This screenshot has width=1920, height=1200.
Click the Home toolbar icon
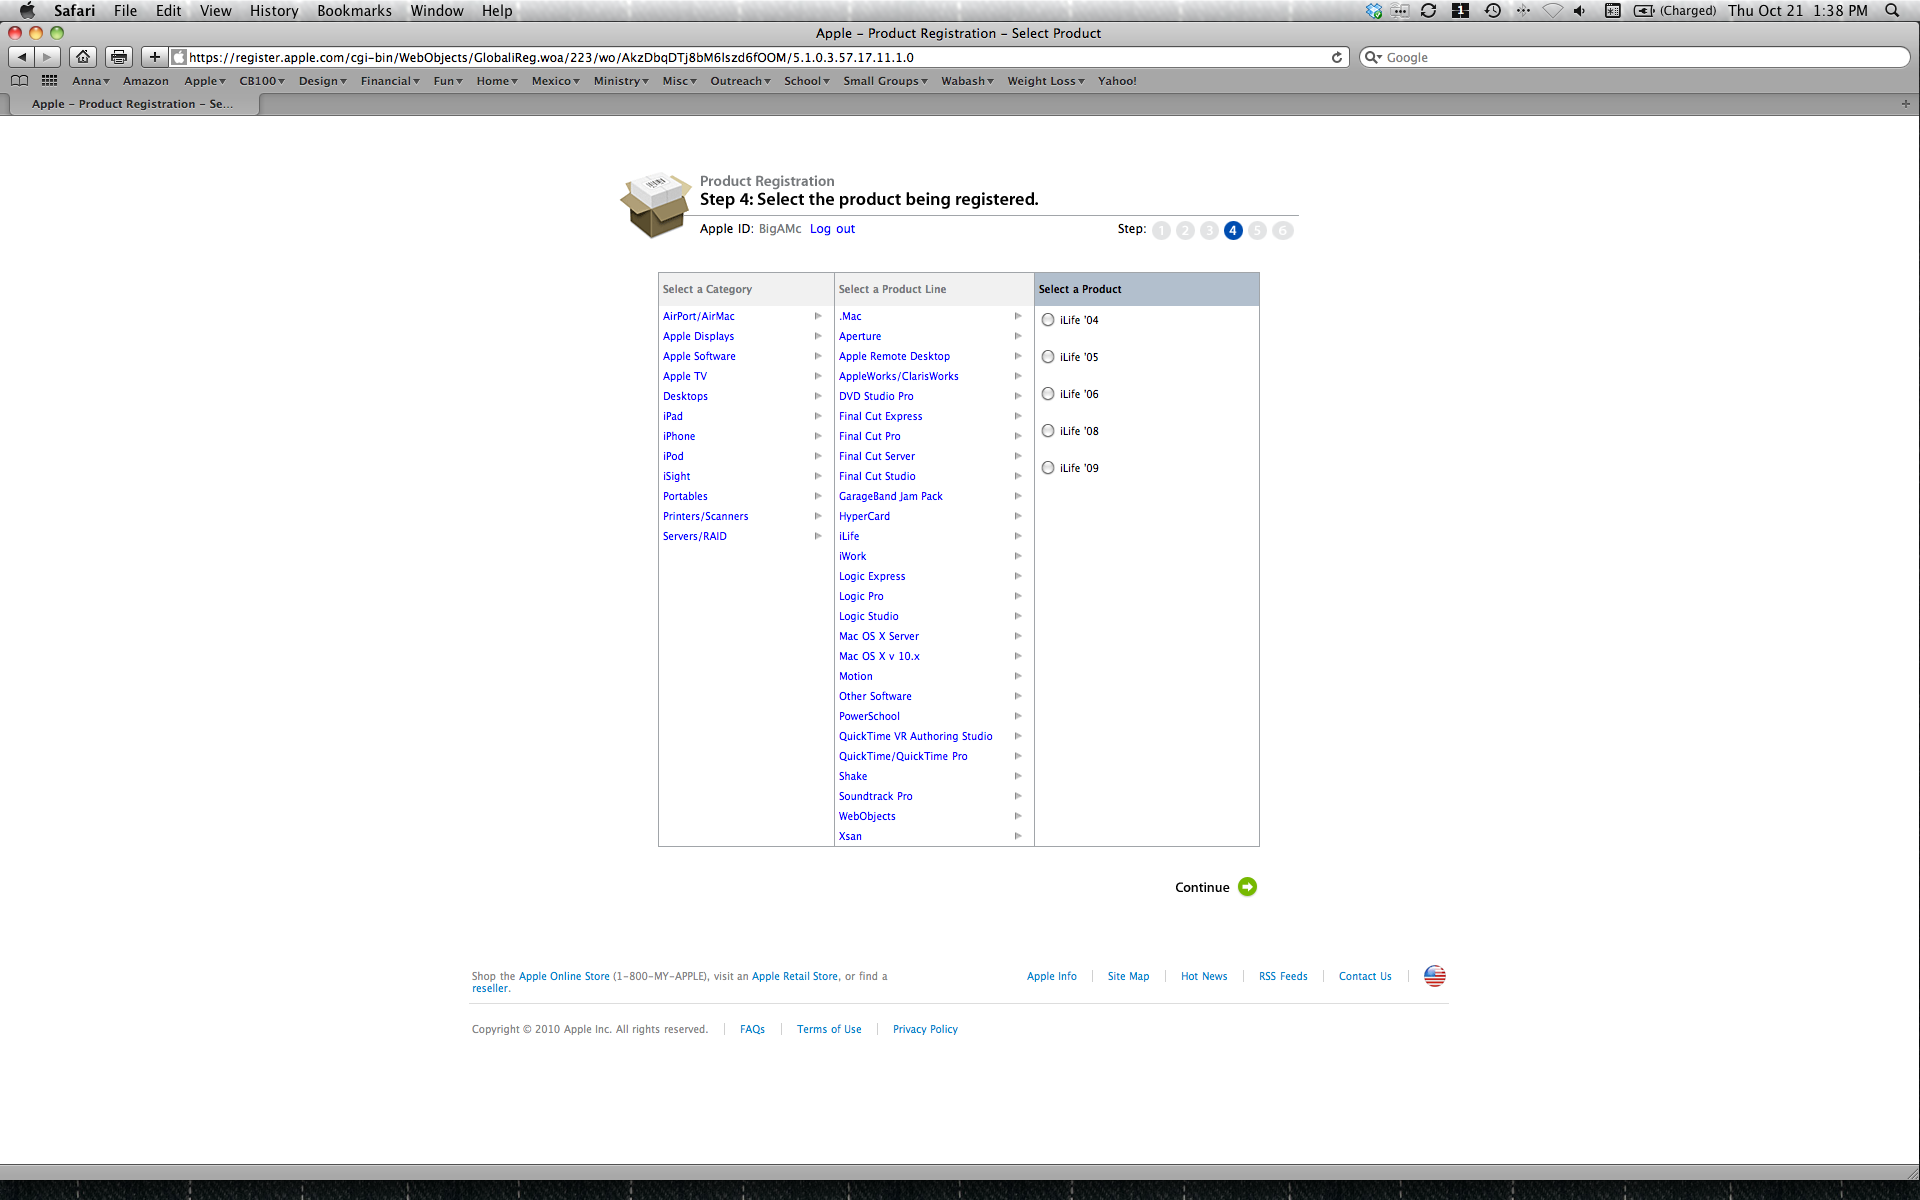point(84,57)
